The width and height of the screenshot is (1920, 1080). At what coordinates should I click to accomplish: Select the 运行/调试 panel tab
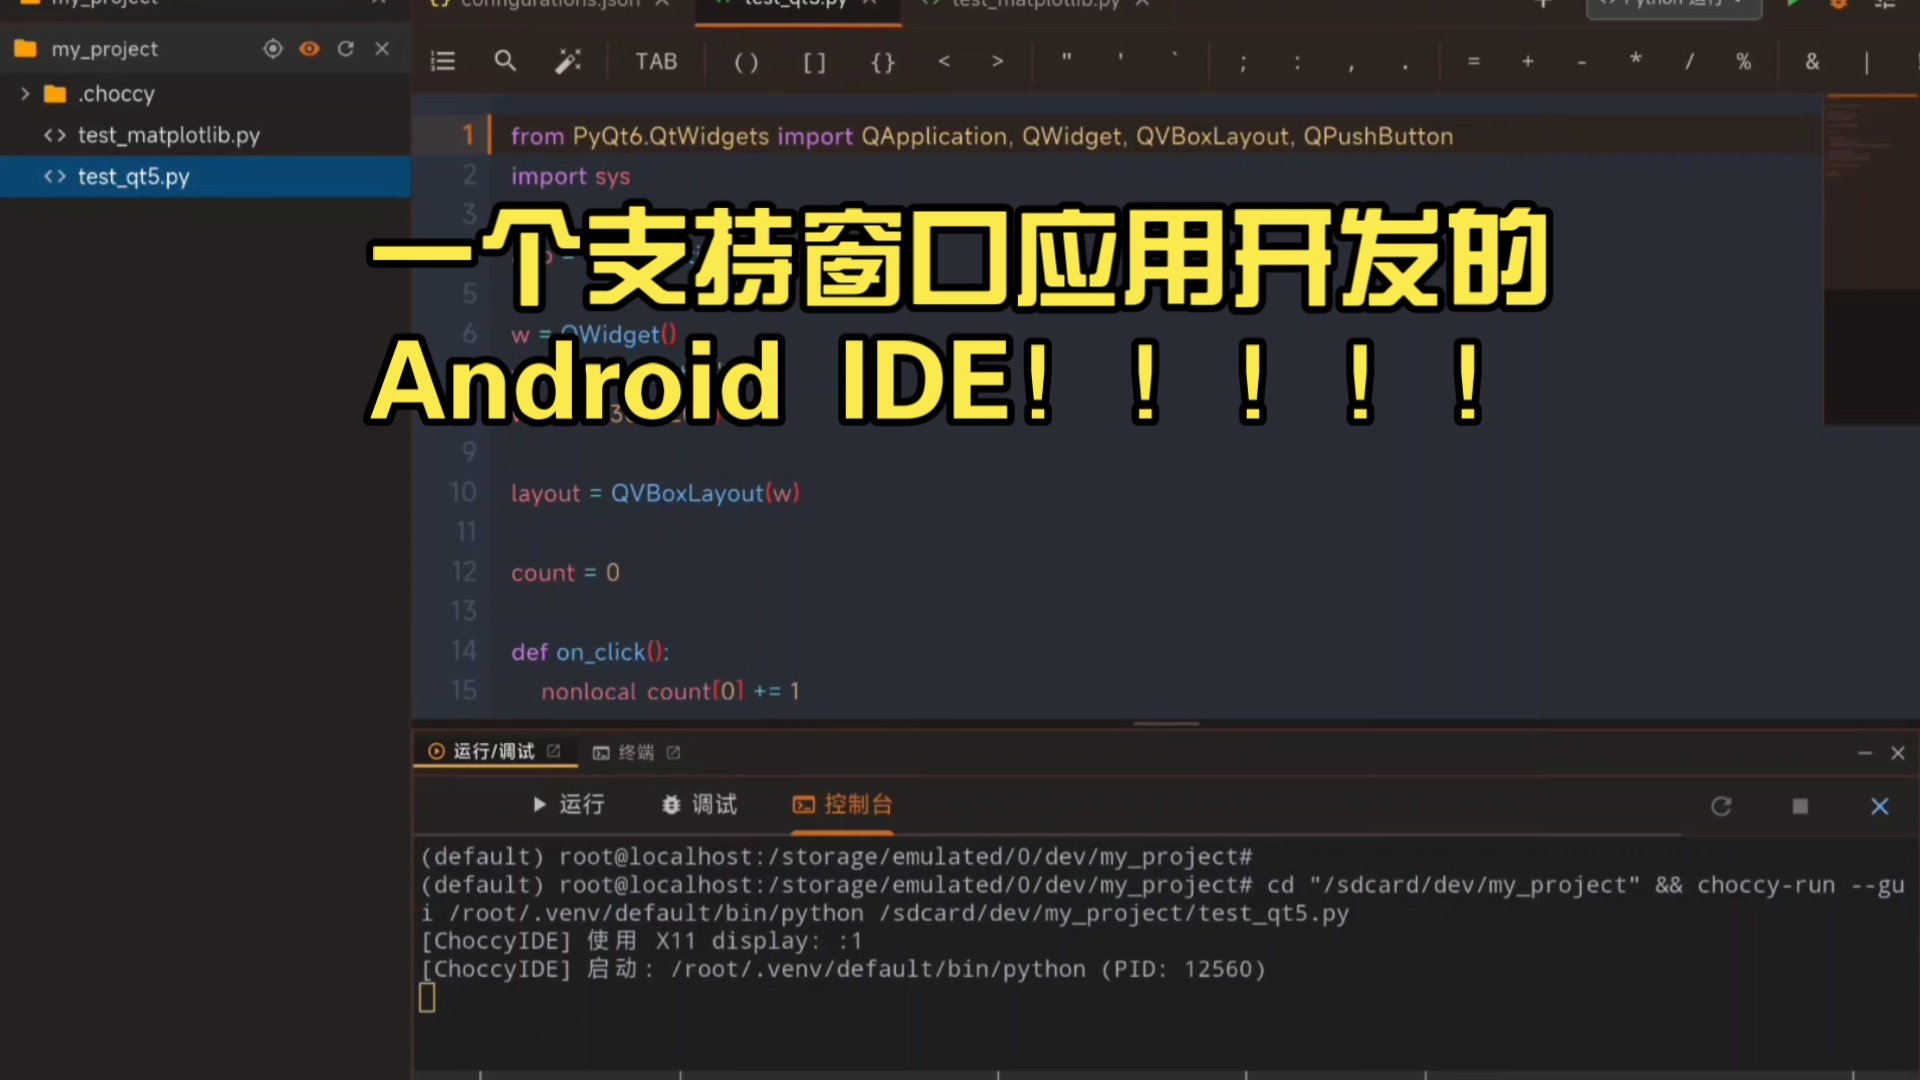(x=493, y=751)
